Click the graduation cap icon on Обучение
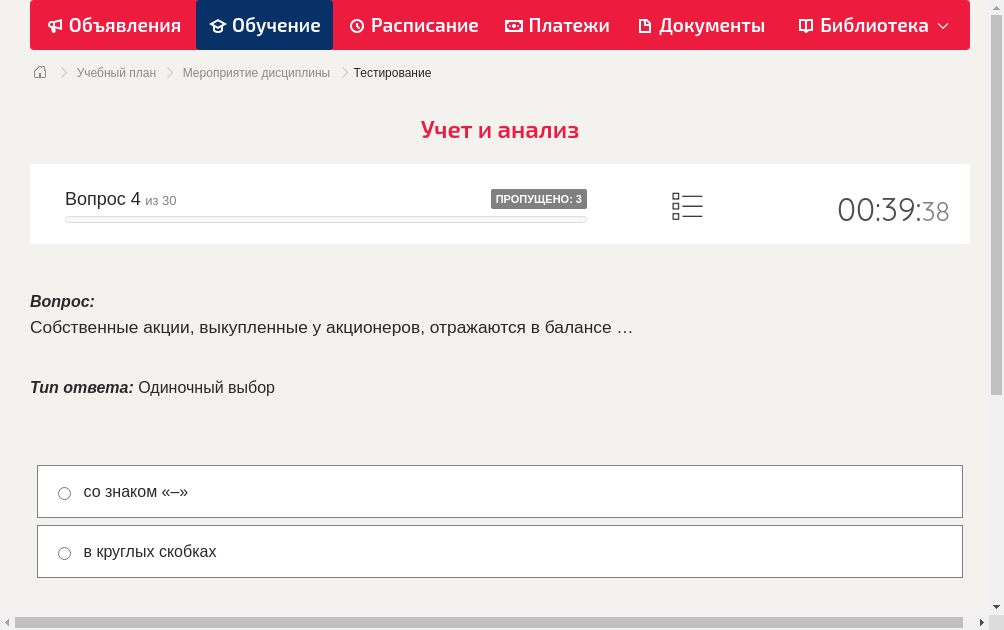 (x=218, y=25)
